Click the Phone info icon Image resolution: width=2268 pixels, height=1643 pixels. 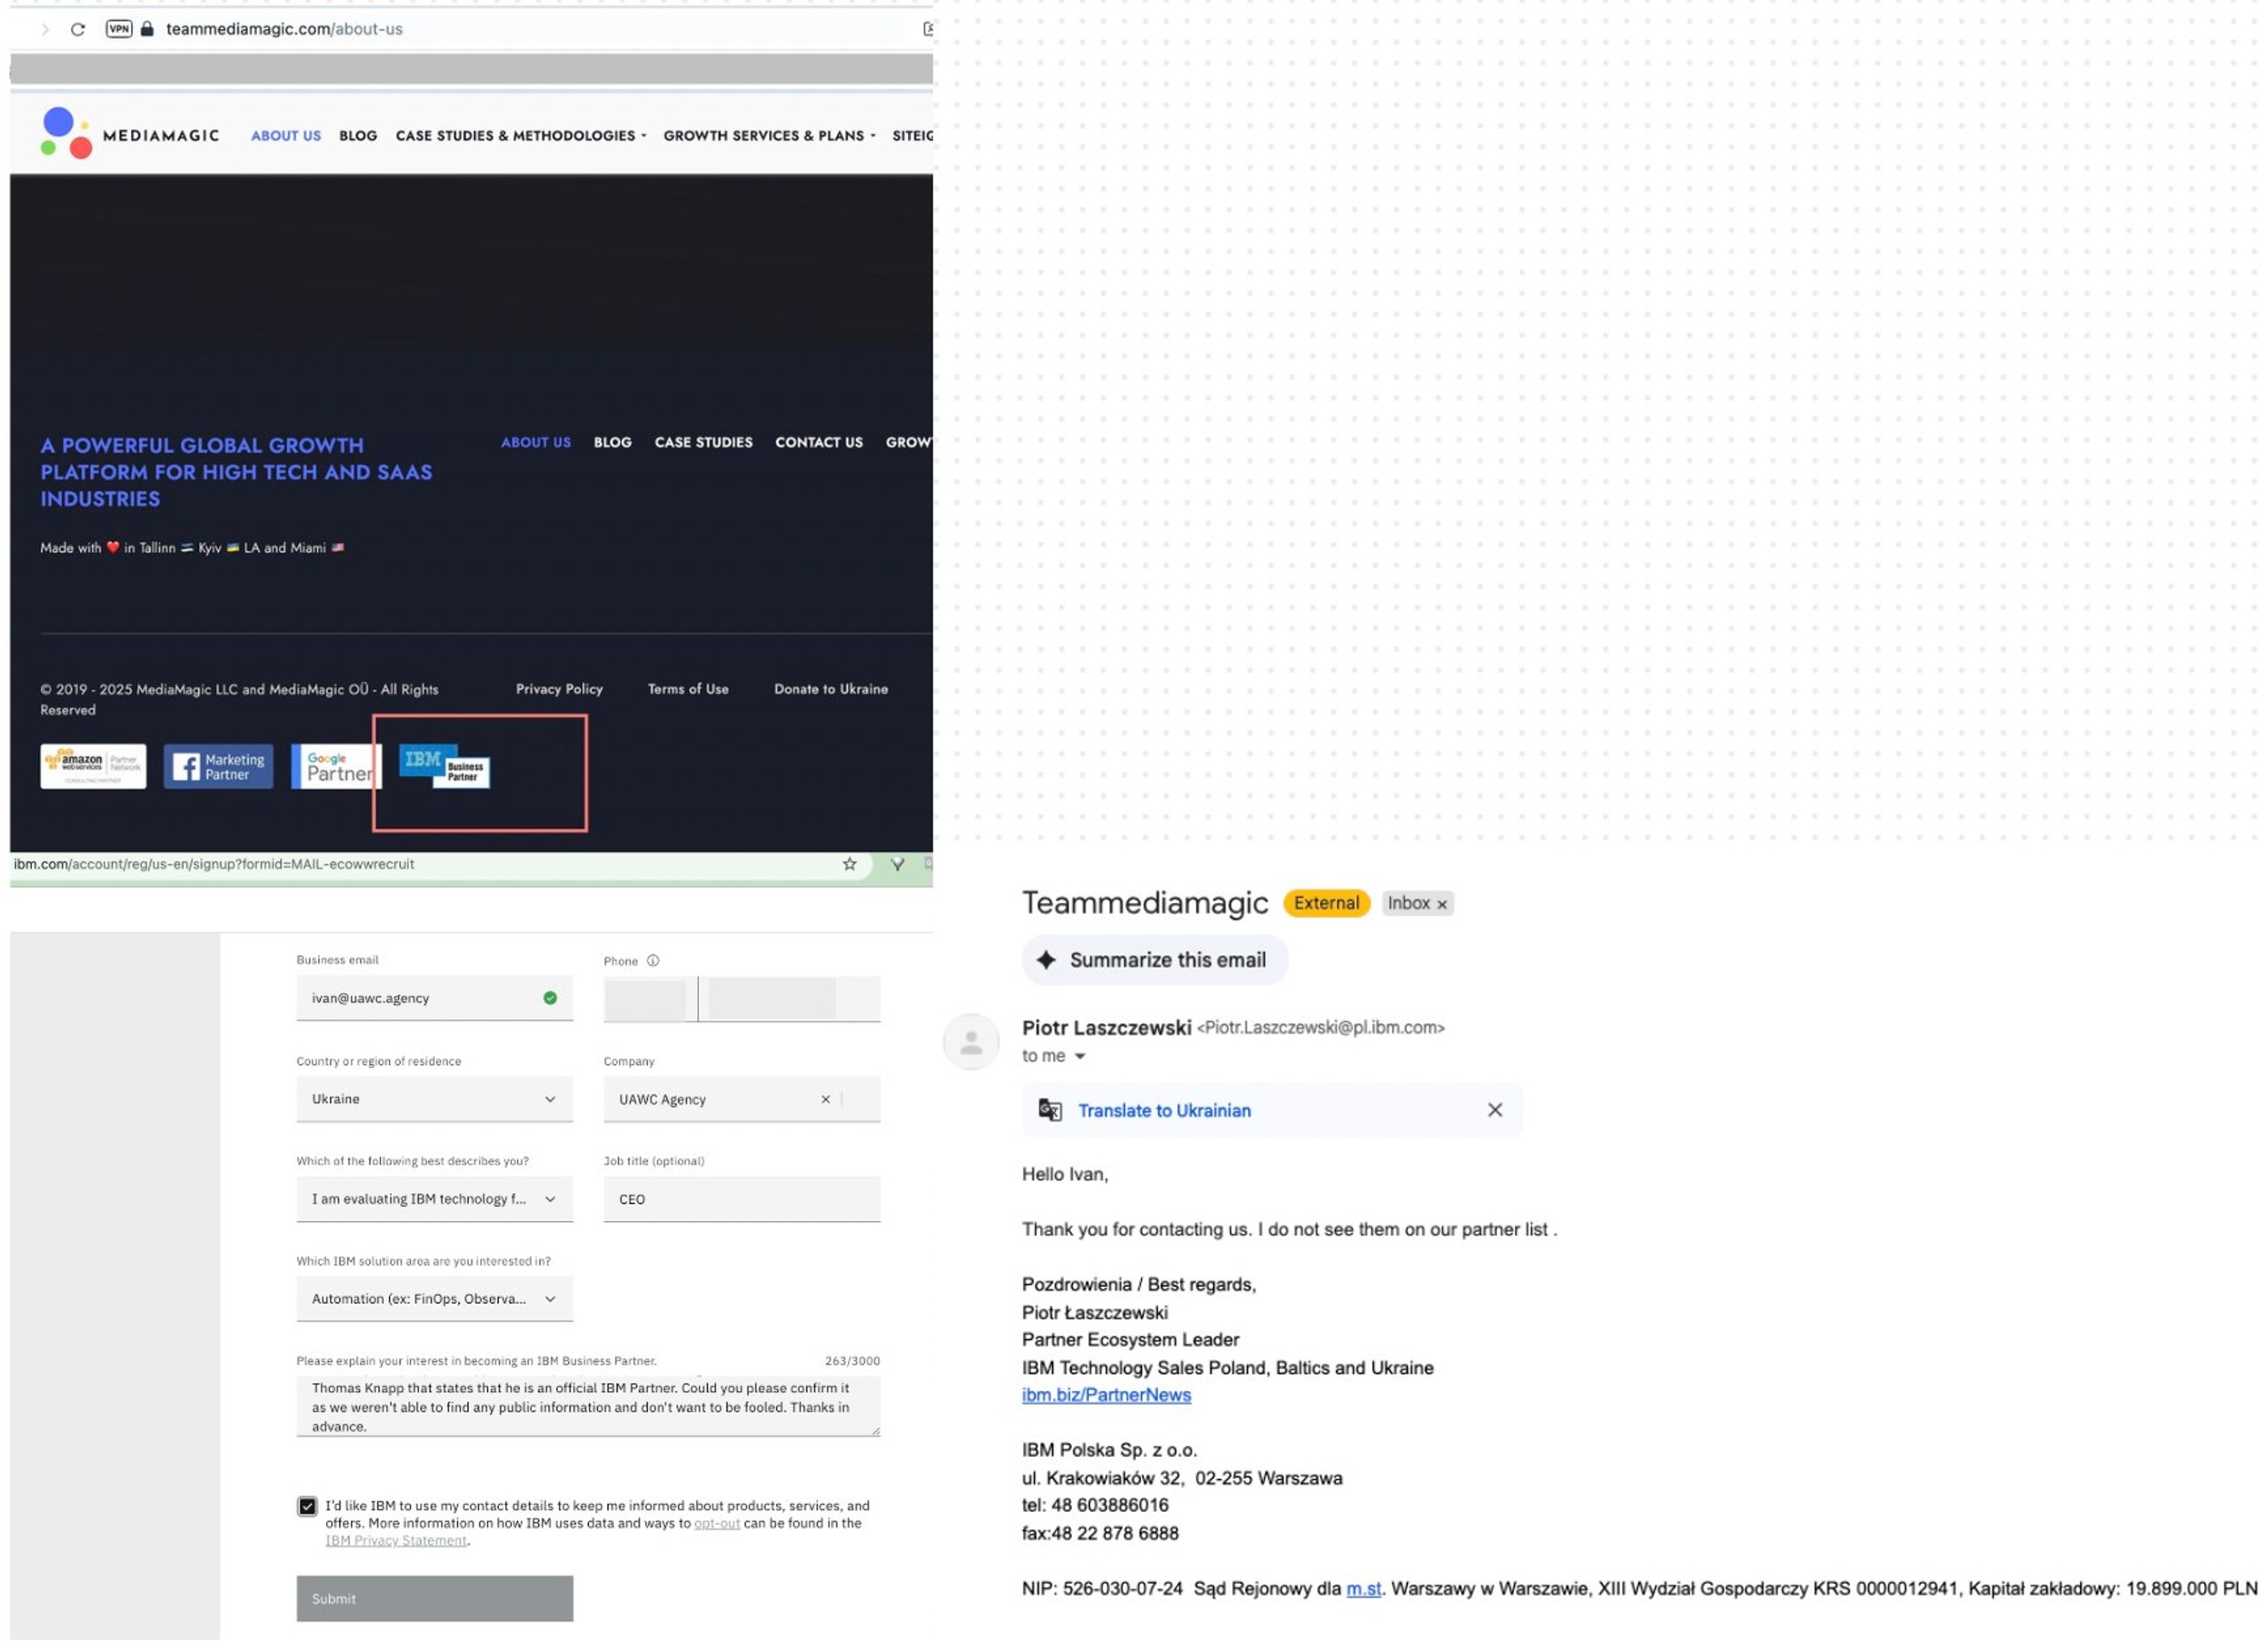653,961
